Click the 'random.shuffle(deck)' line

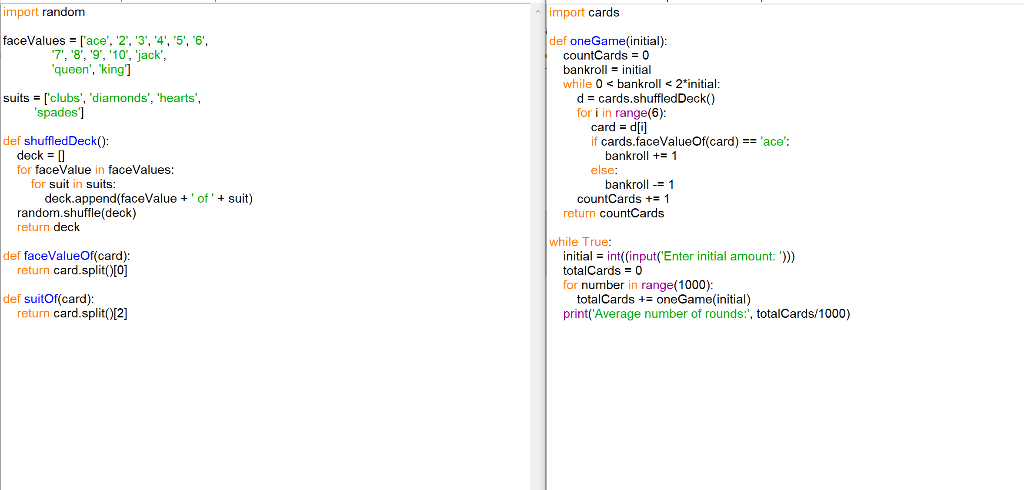pos(76,213)
